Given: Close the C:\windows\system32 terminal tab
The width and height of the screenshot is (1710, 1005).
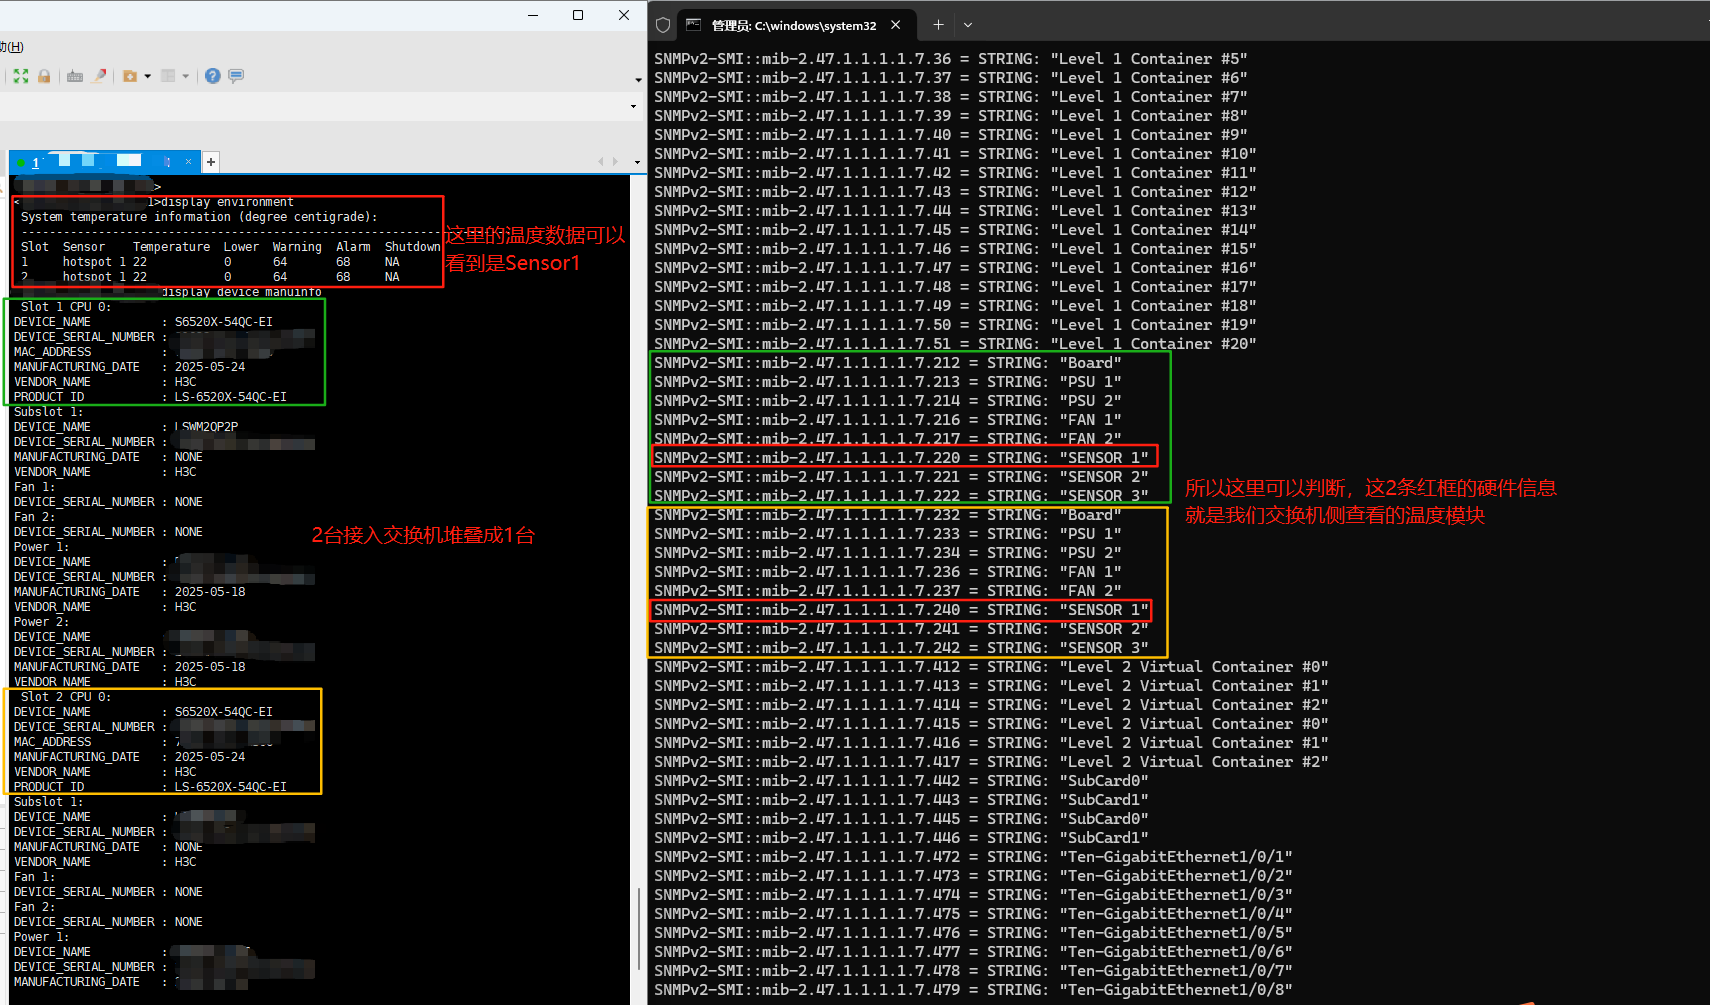Looking at the screenshot, I should coord(896,25).
